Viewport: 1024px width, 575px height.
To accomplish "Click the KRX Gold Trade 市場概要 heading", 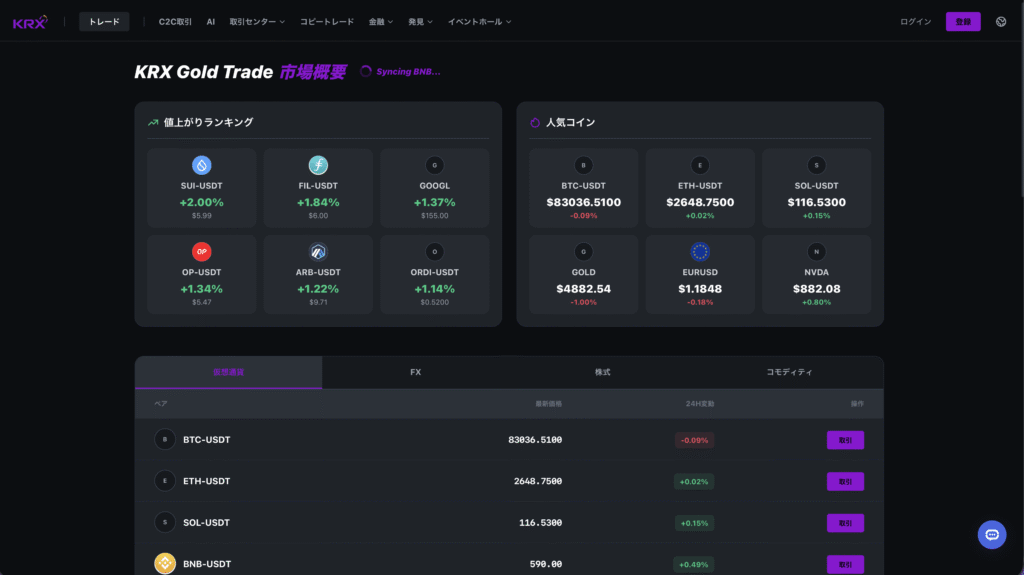I will click(x=240, y=72).
